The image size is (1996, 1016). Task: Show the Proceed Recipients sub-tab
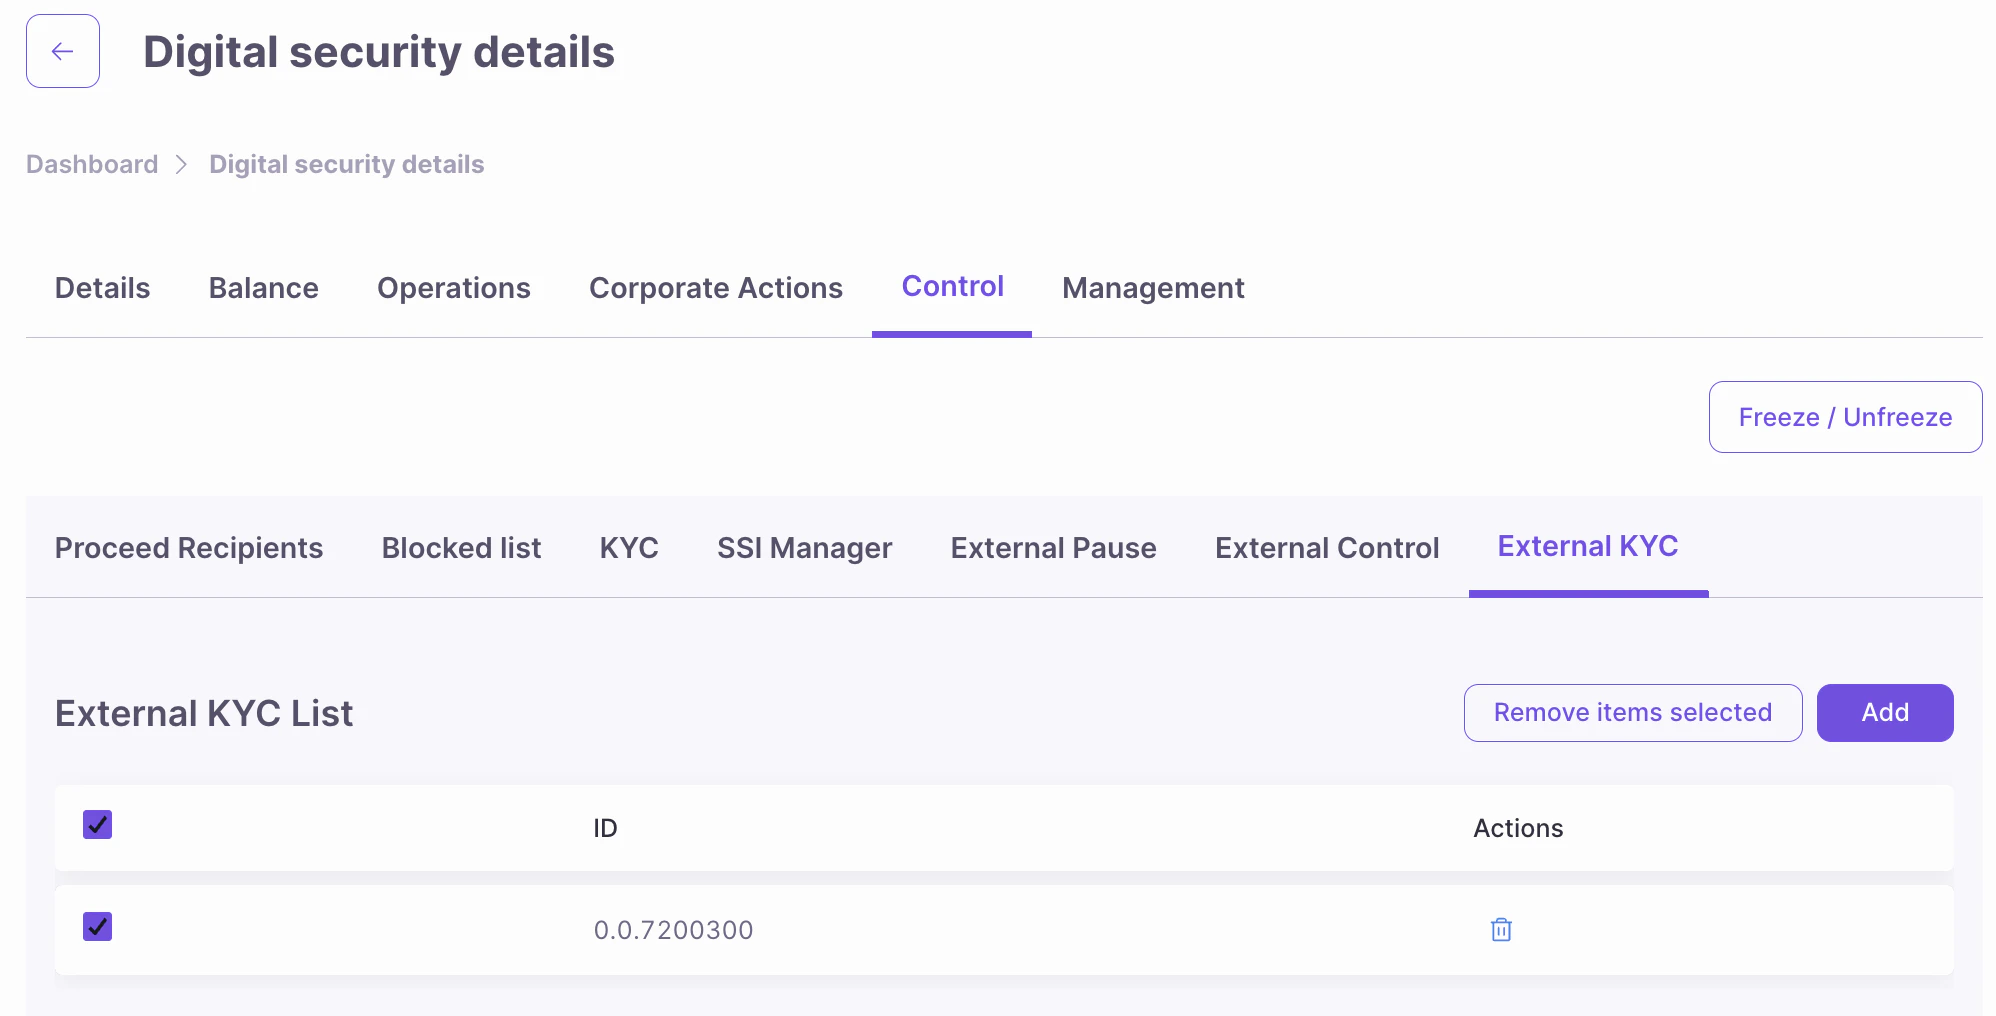coord(189,548)
